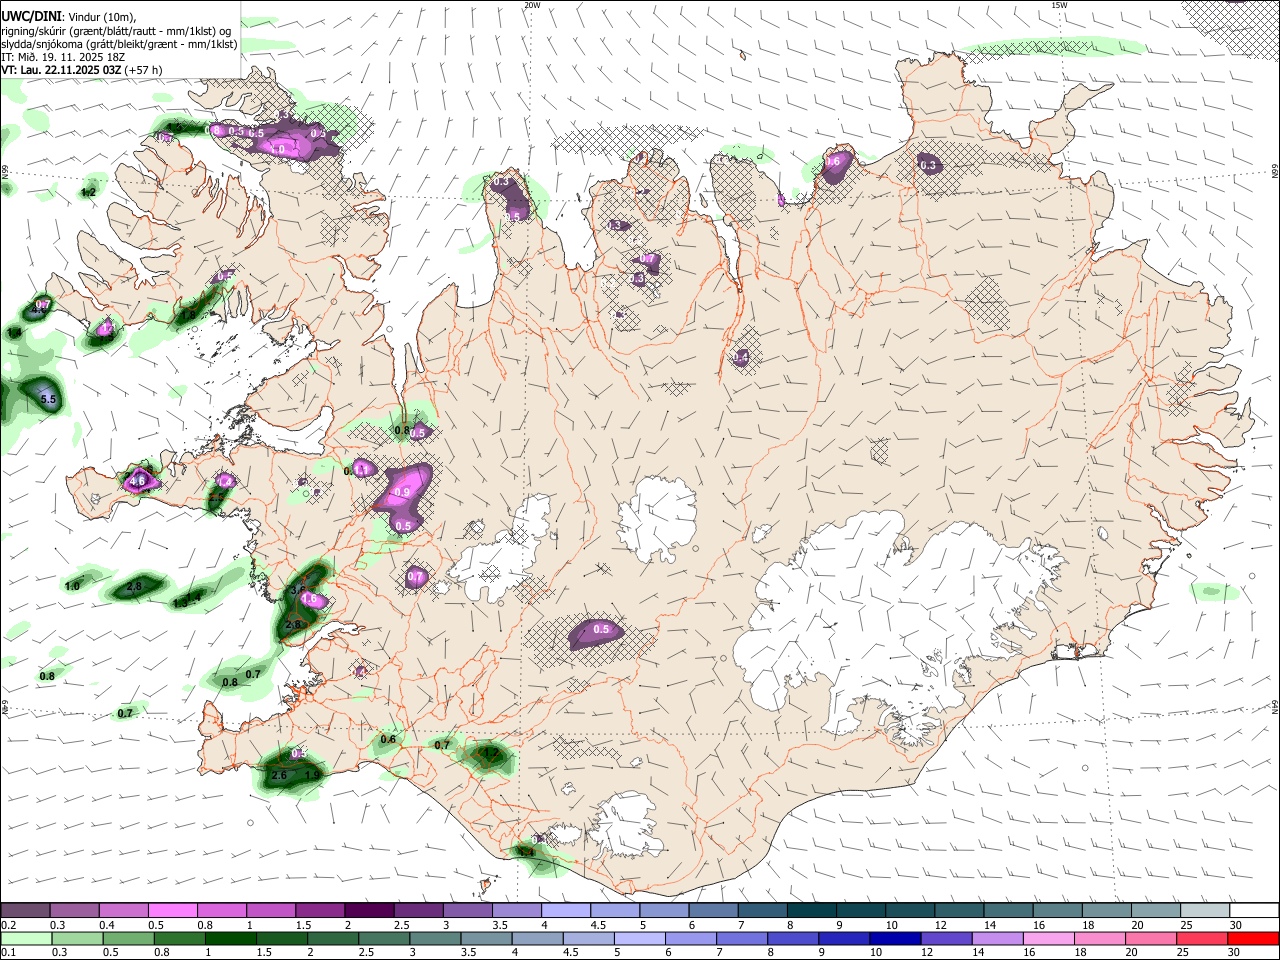Viewport: 1280px width, 960px height.
Task: Click the UWC/DINI title text
Action: click(31, 16)
